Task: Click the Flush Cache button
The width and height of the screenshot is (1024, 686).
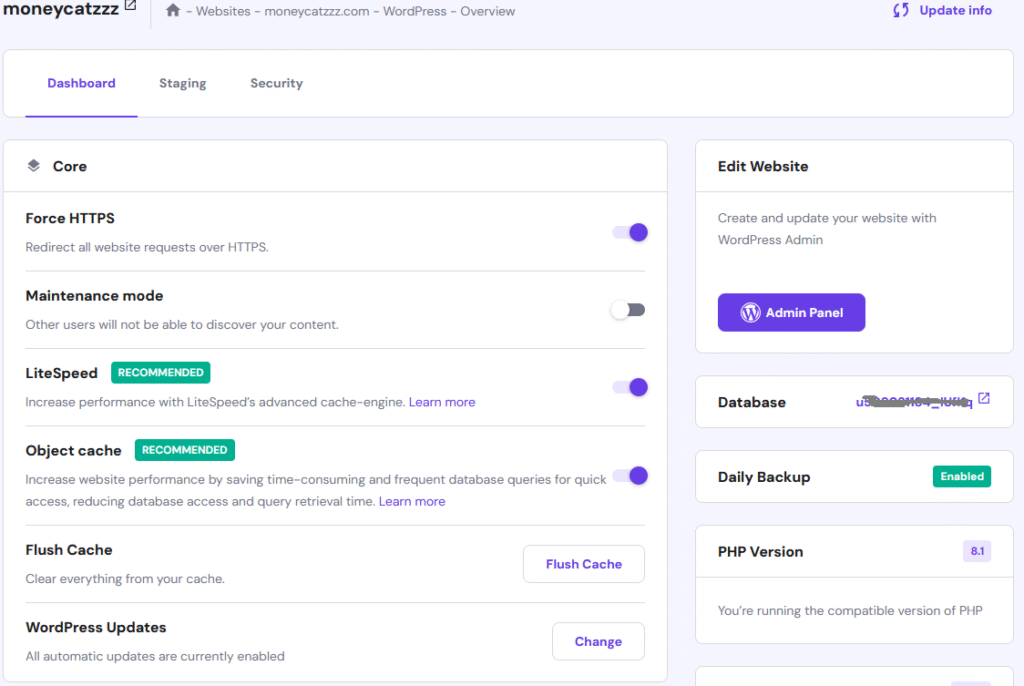Action: 584,564
